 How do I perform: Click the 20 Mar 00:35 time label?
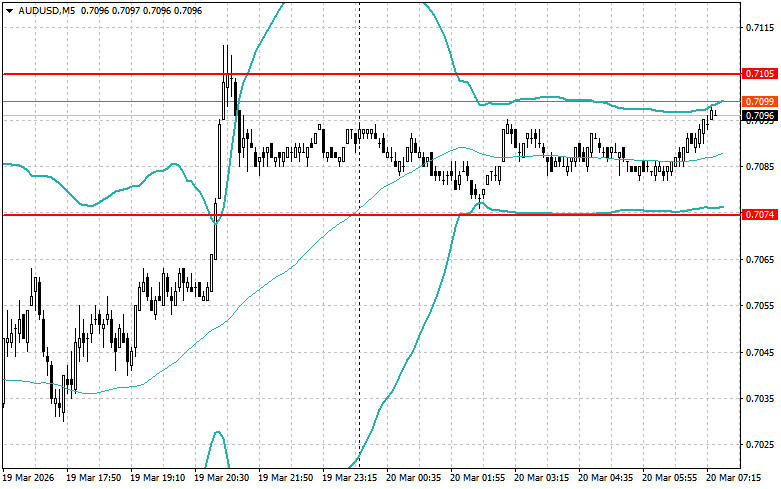414,478
